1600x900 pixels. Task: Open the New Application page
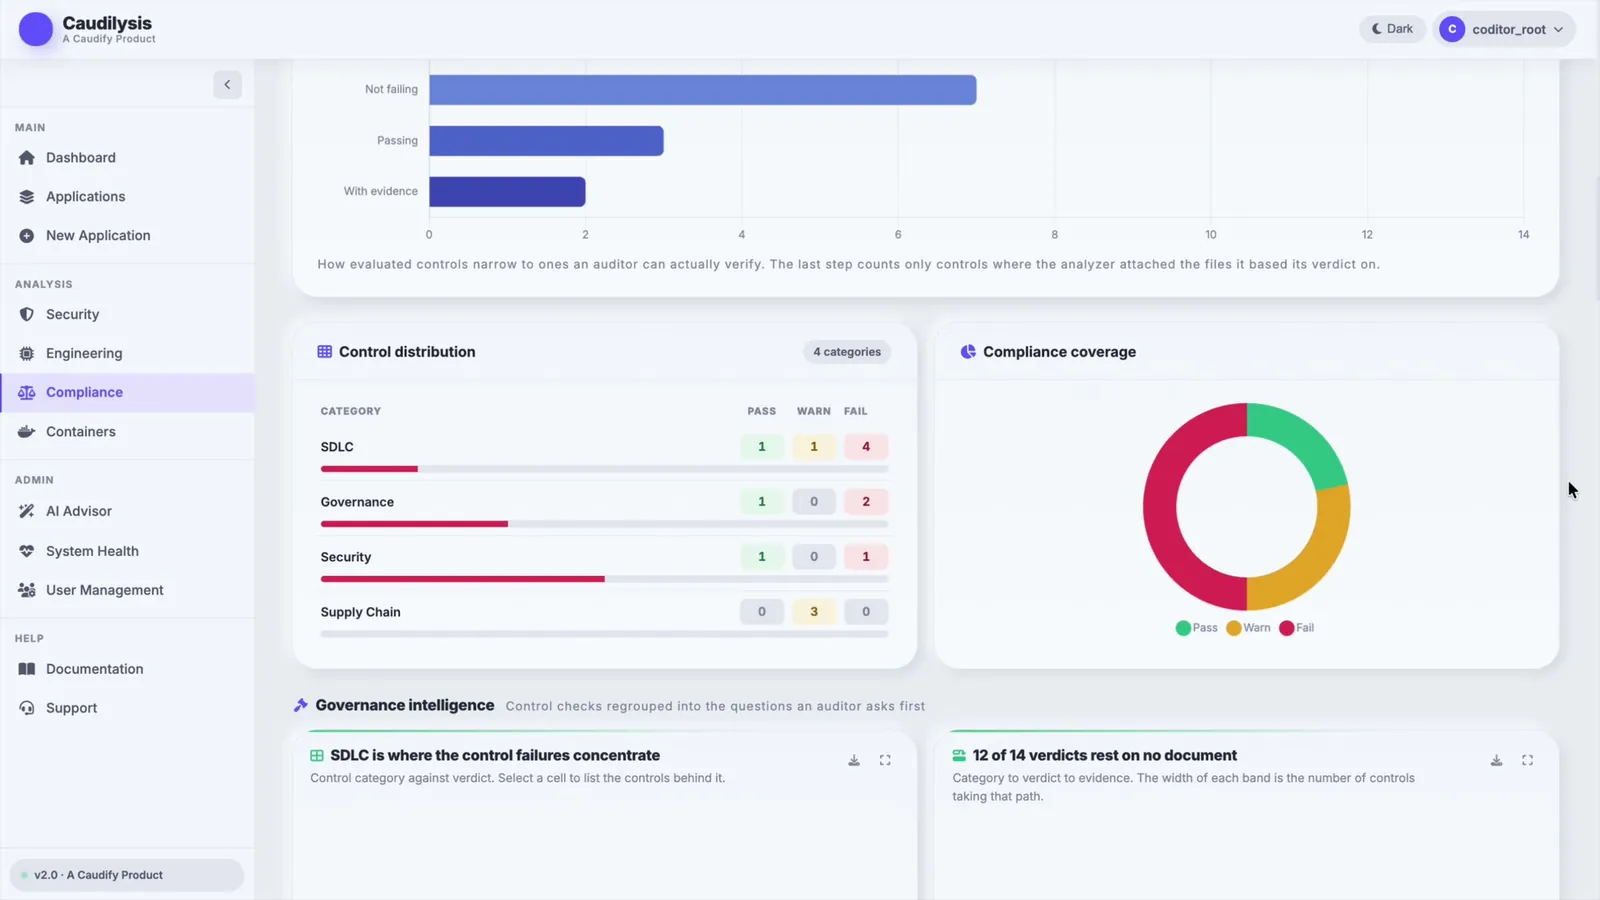pyautogui.click(x=128, y=236)
